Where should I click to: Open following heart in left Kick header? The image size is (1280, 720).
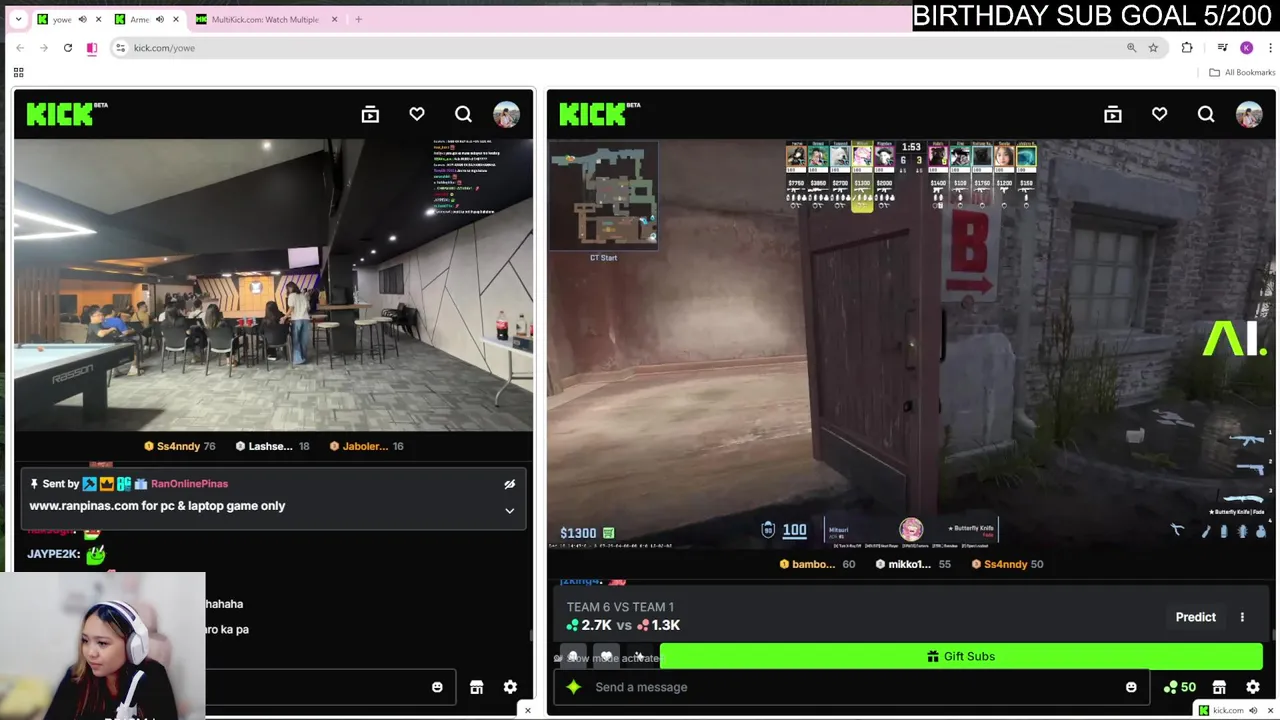pyautogui.click(x=417, y=115)
